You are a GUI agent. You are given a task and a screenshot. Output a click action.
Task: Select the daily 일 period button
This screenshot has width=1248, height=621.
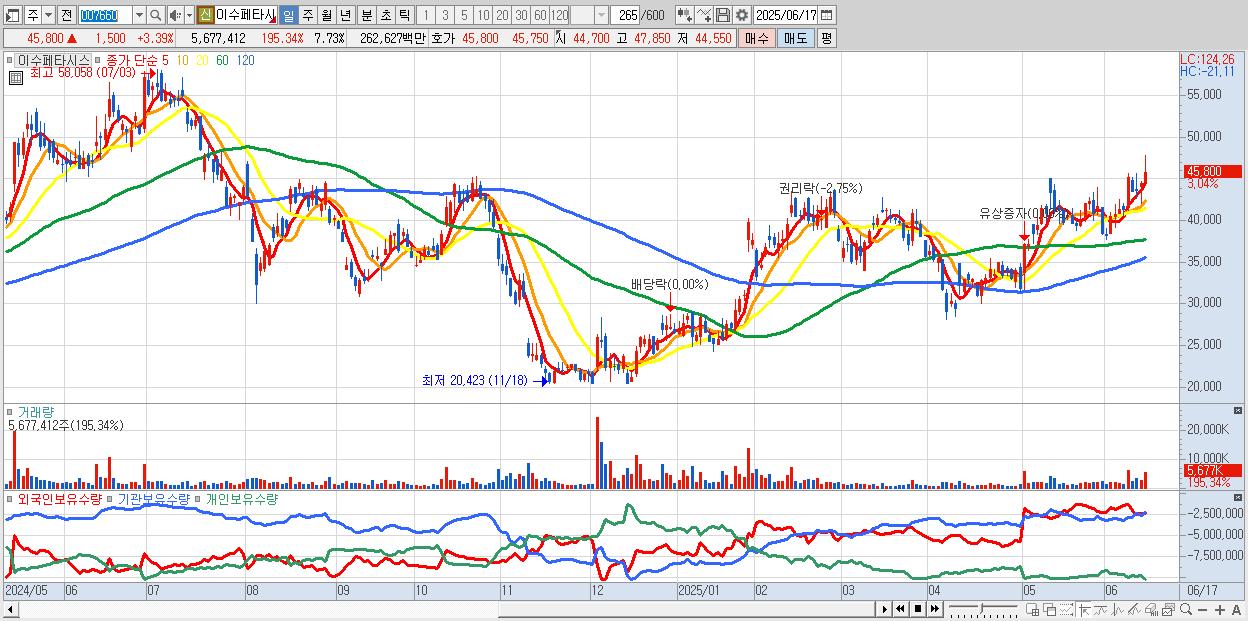[288, 15]
